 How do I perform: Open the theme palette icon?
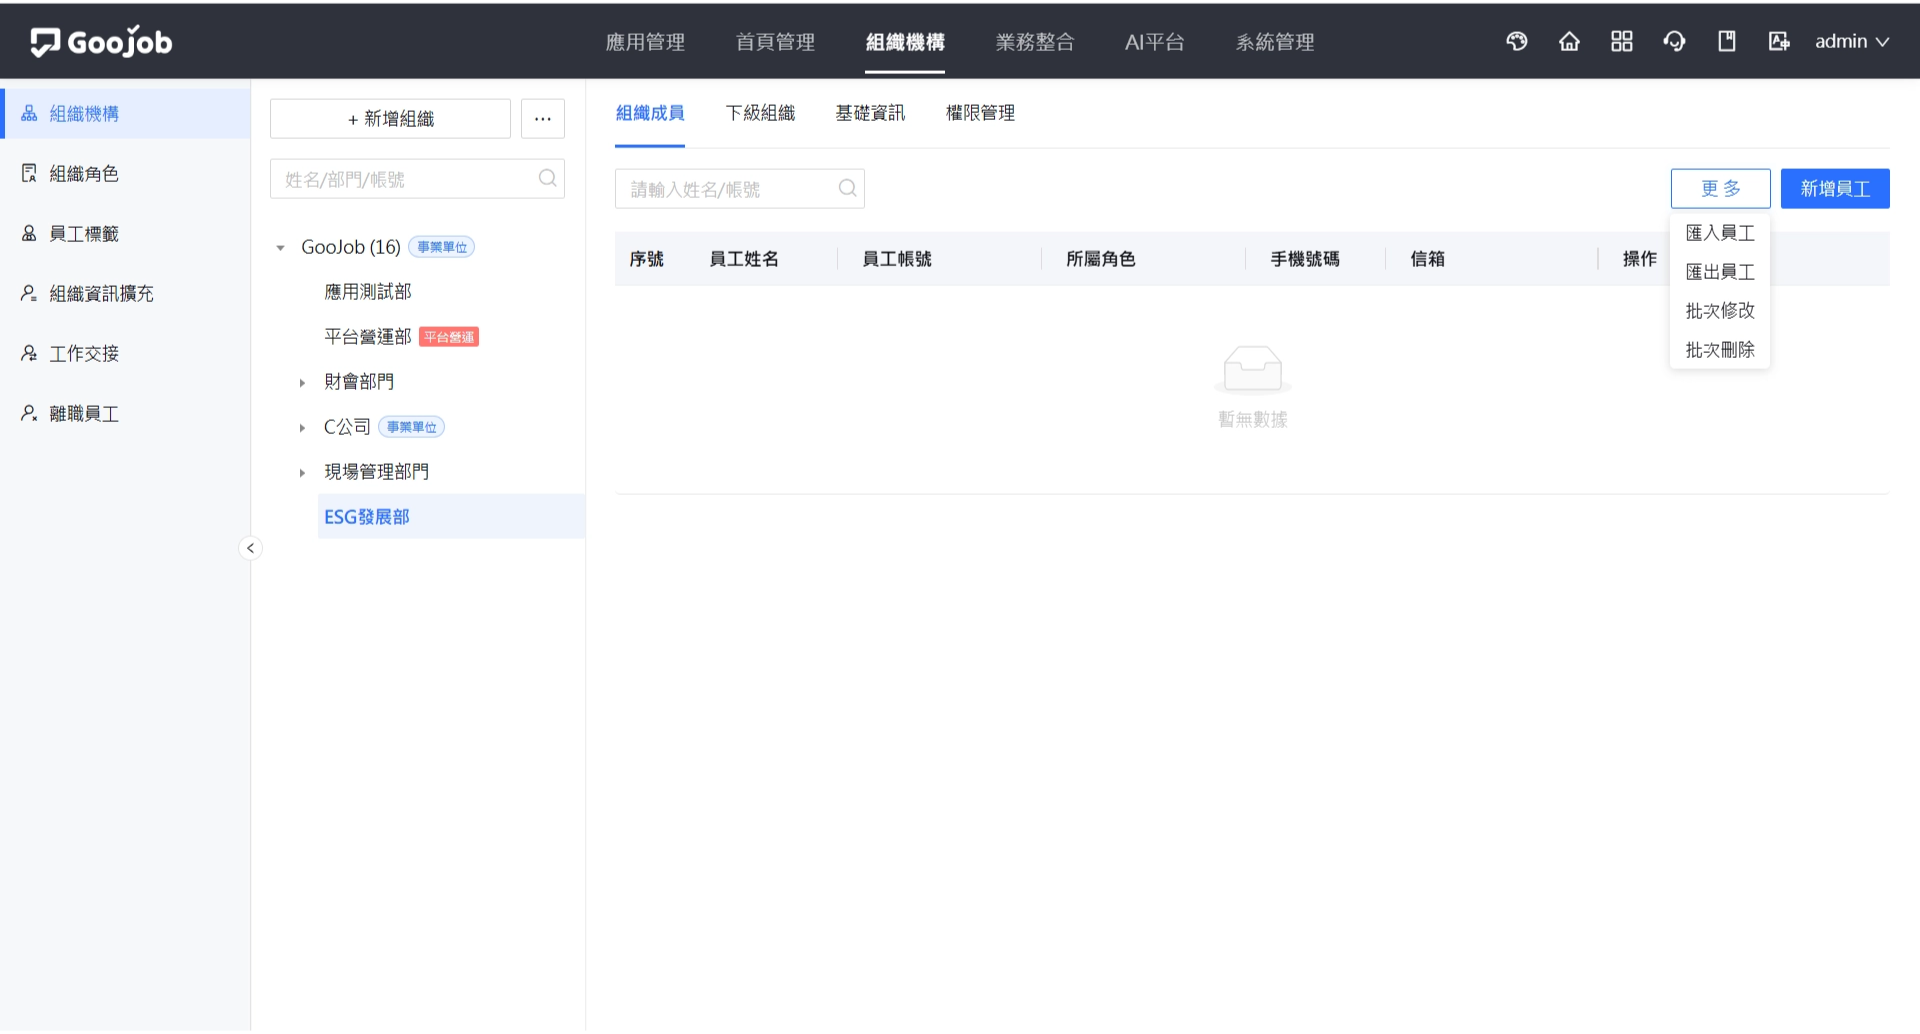click(x=1517, y=41)
